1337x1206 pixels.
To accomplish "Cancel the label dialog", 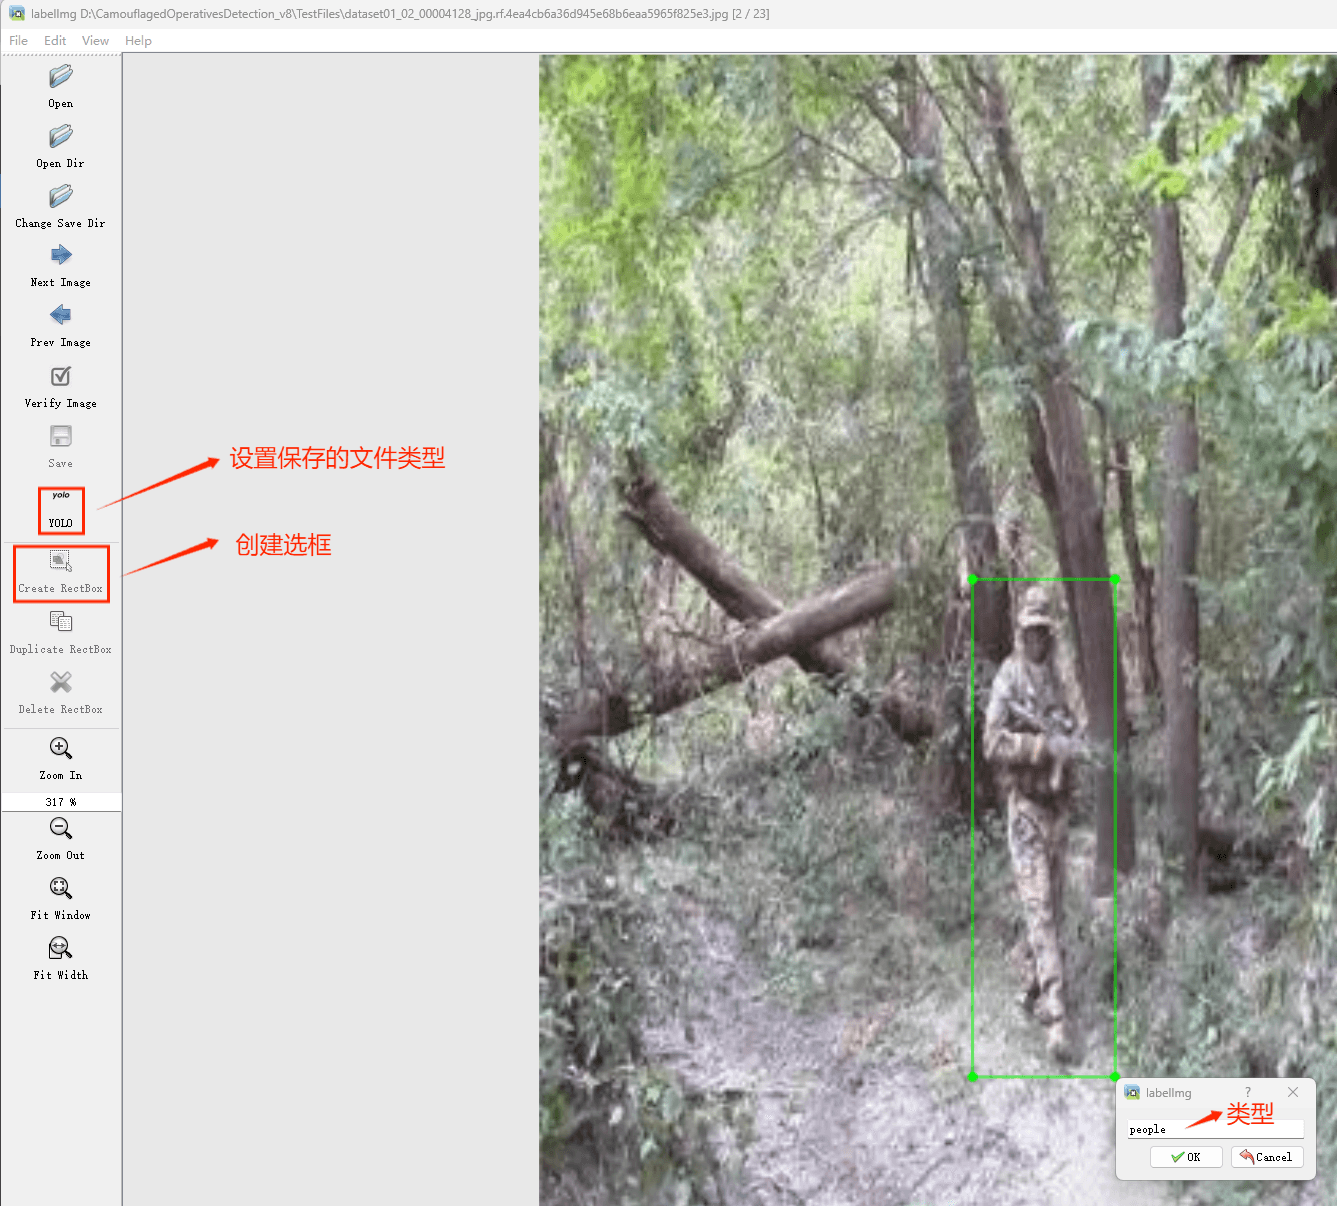I will point(1267,1157).
